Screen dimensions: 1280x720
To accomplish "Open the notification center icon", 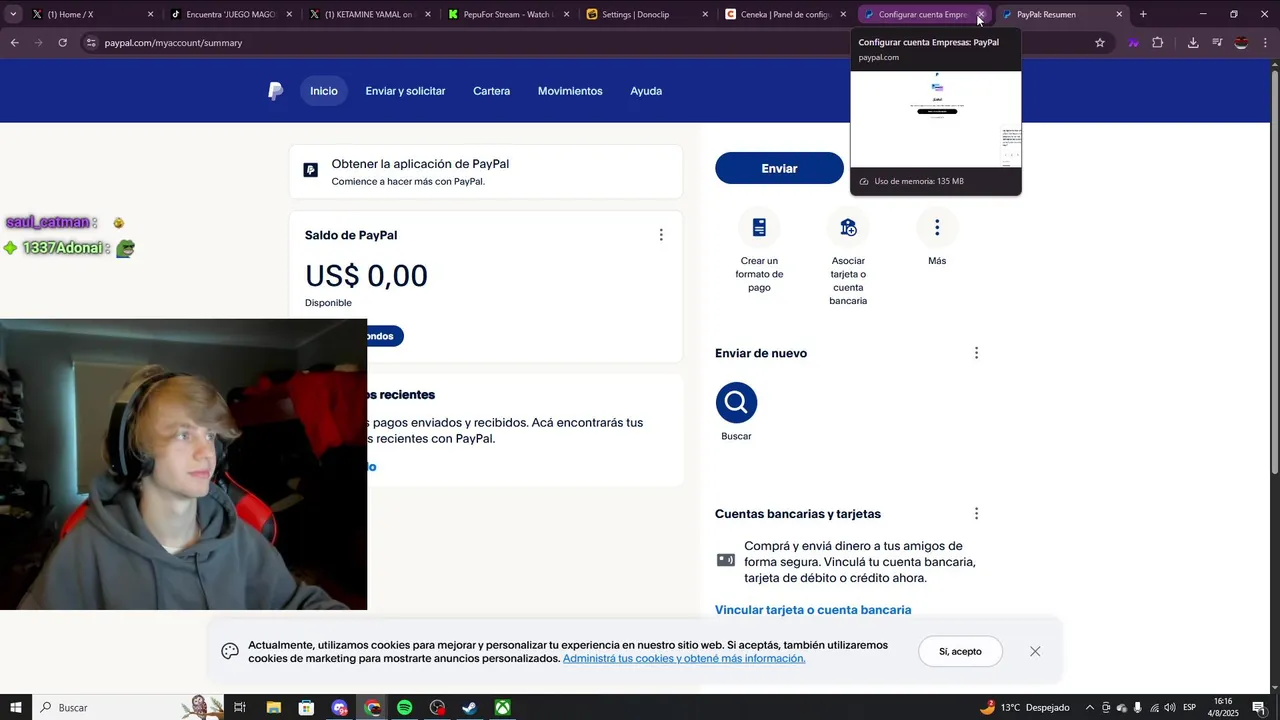I will pyautogui.click(x=1259, y=707).
